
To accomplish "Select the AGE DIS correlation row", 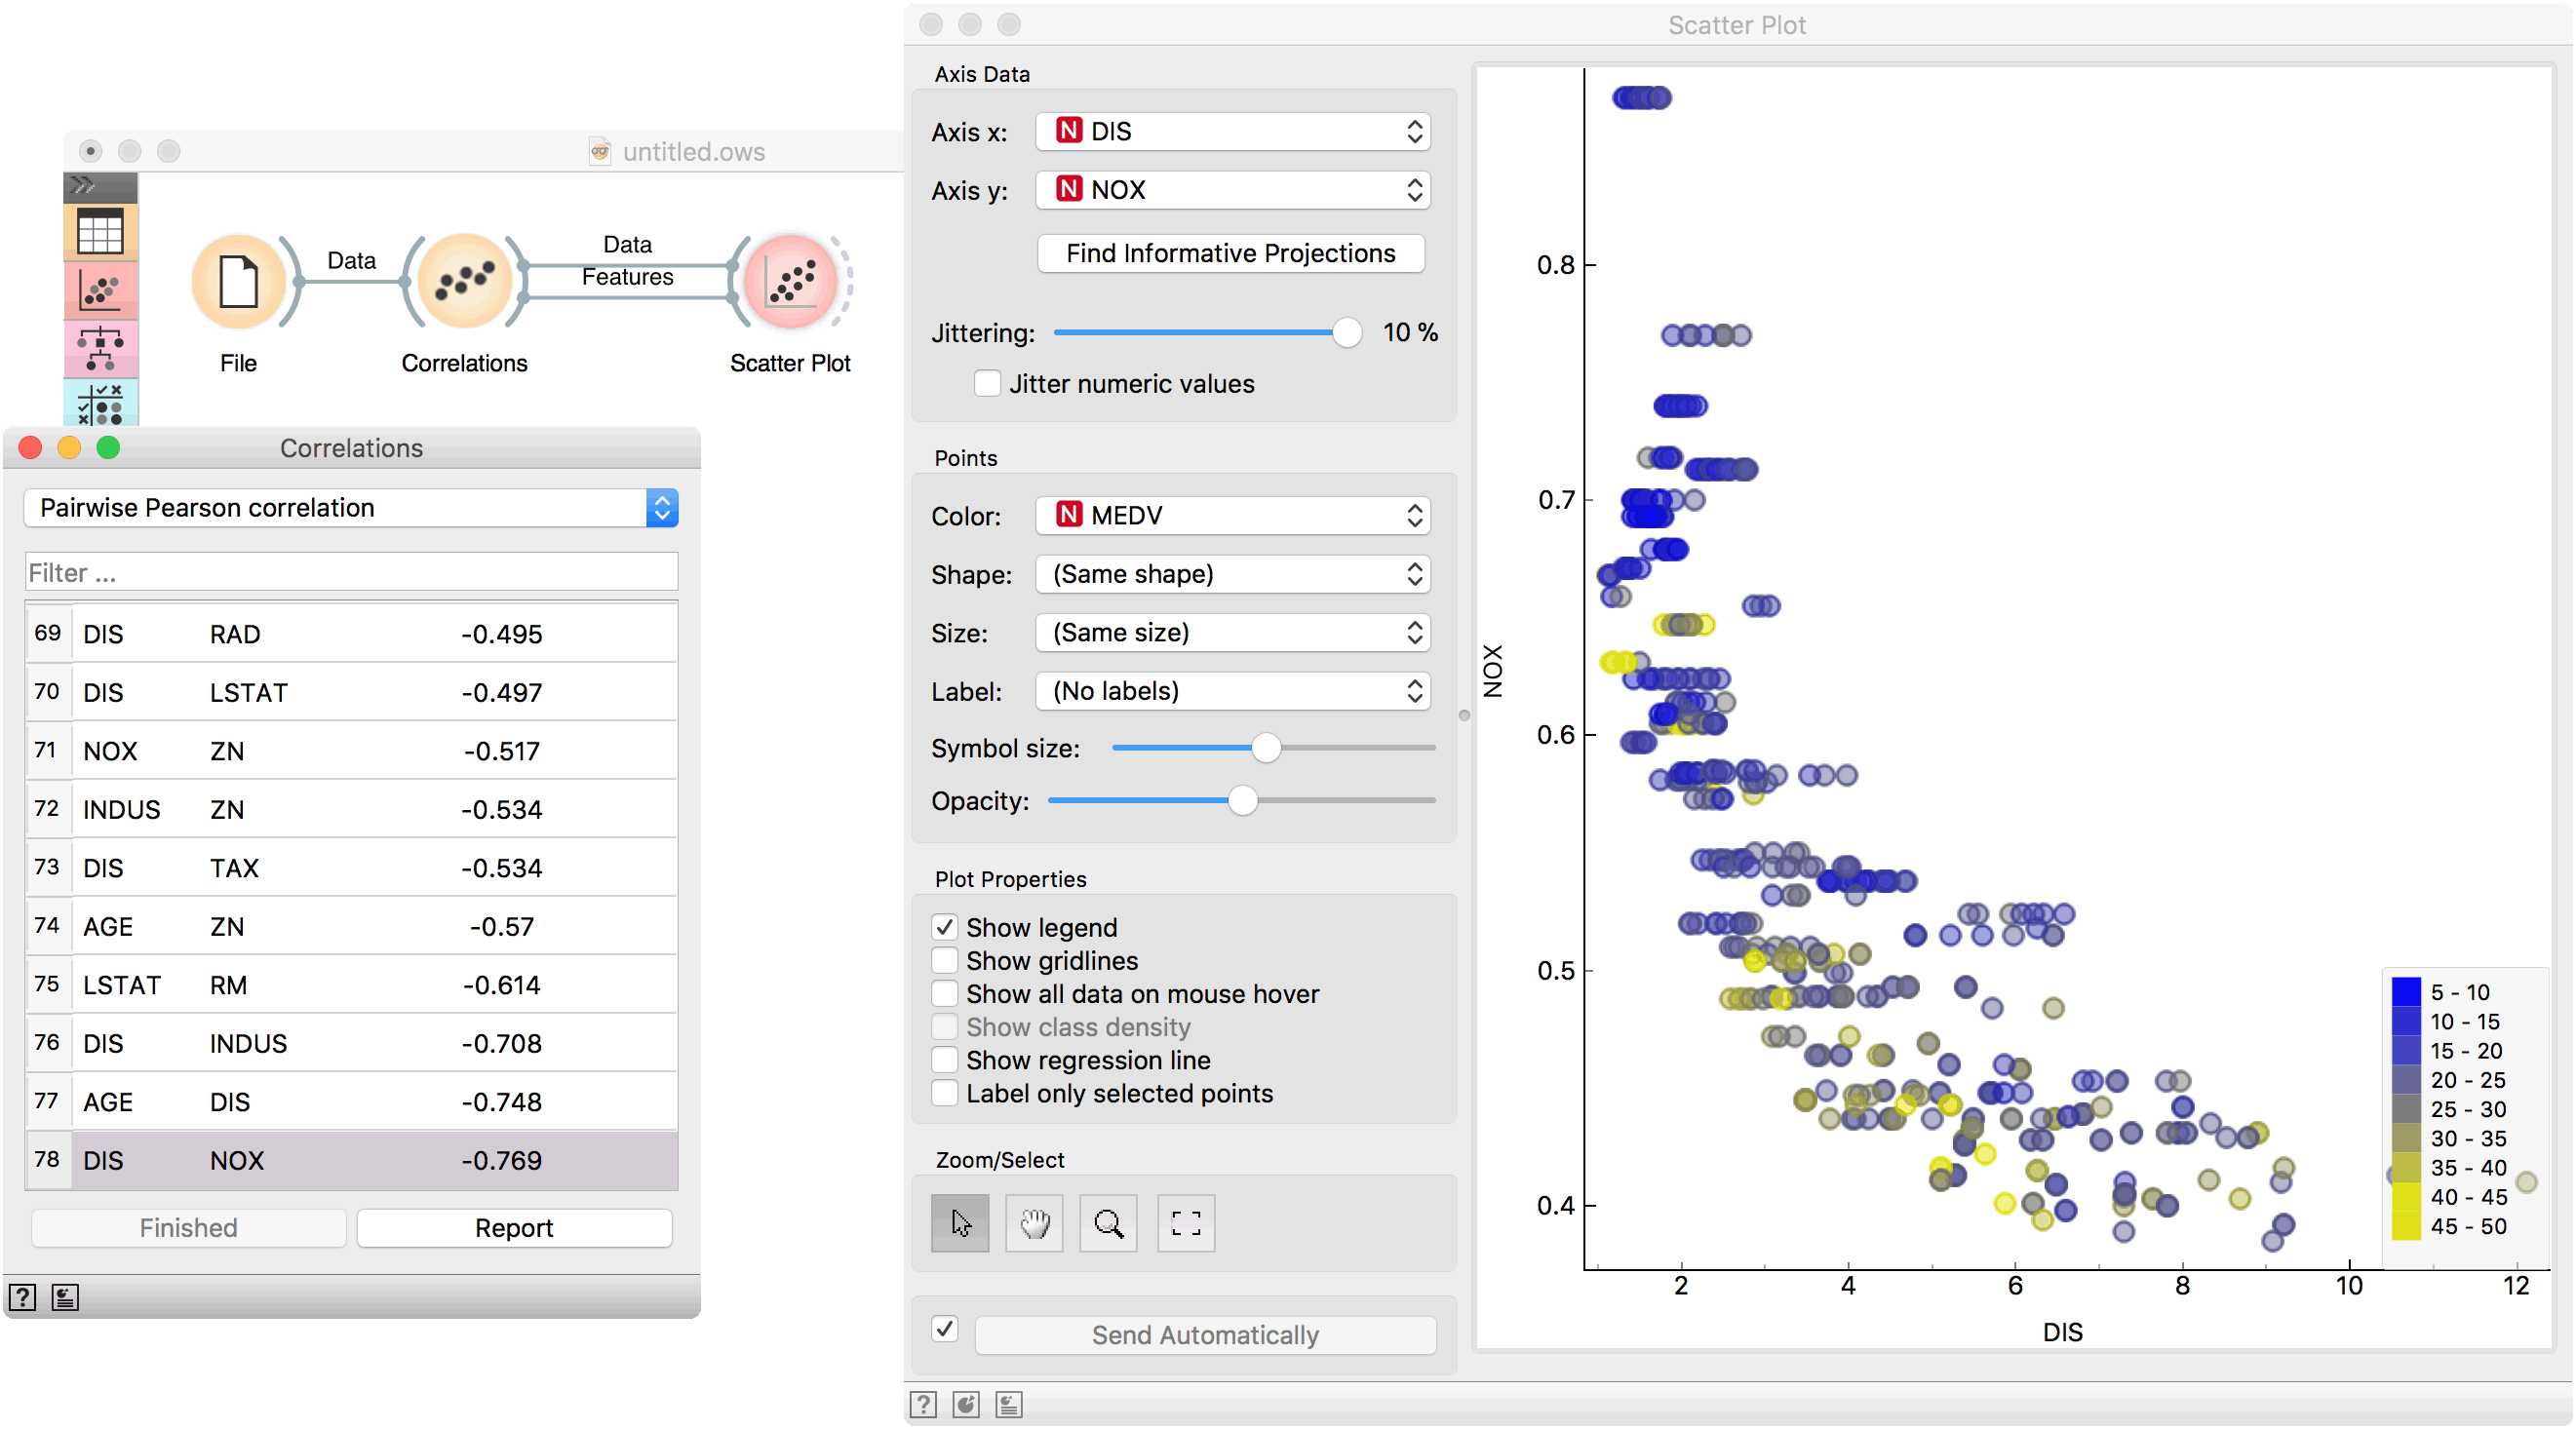I will [x=350, y=1101].
